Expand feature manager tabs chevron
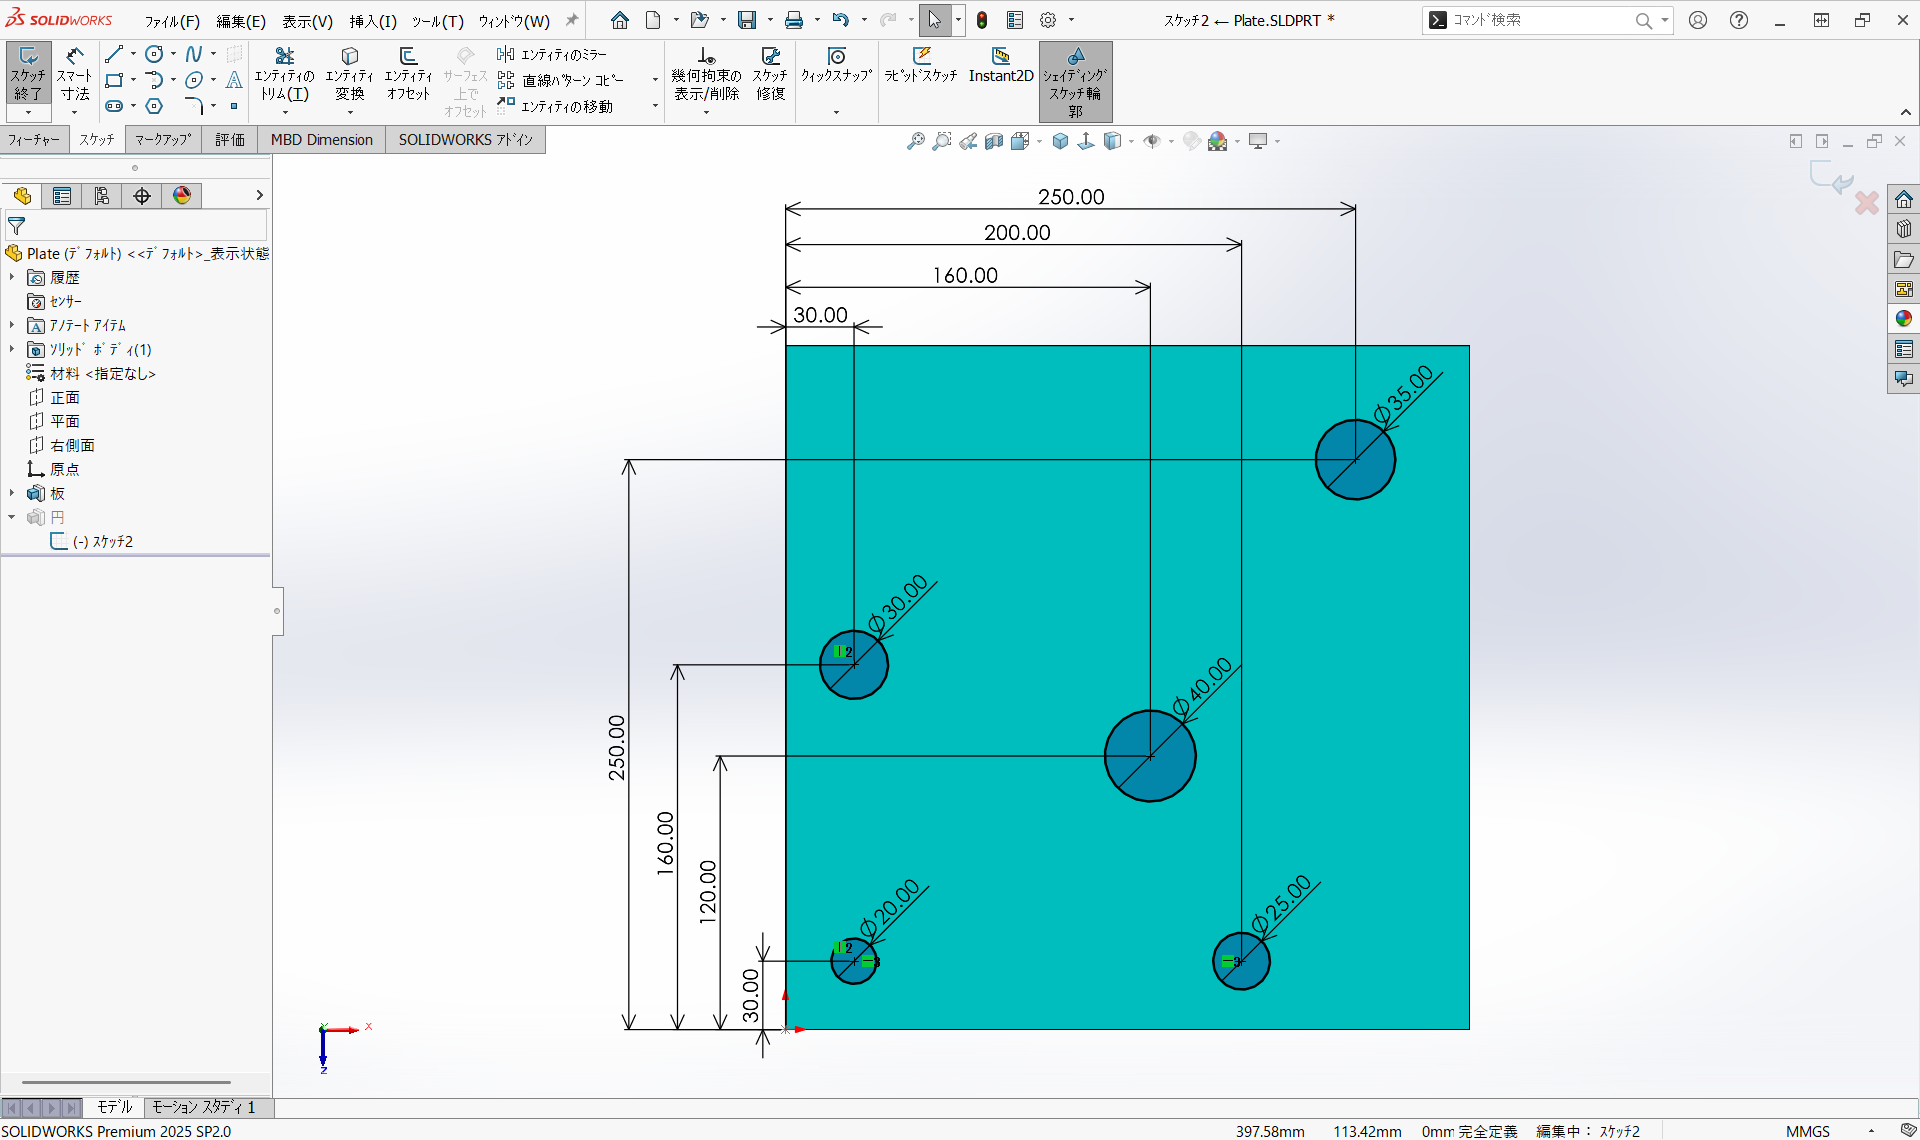1920x1140 pixels. (x=259, y=196)
